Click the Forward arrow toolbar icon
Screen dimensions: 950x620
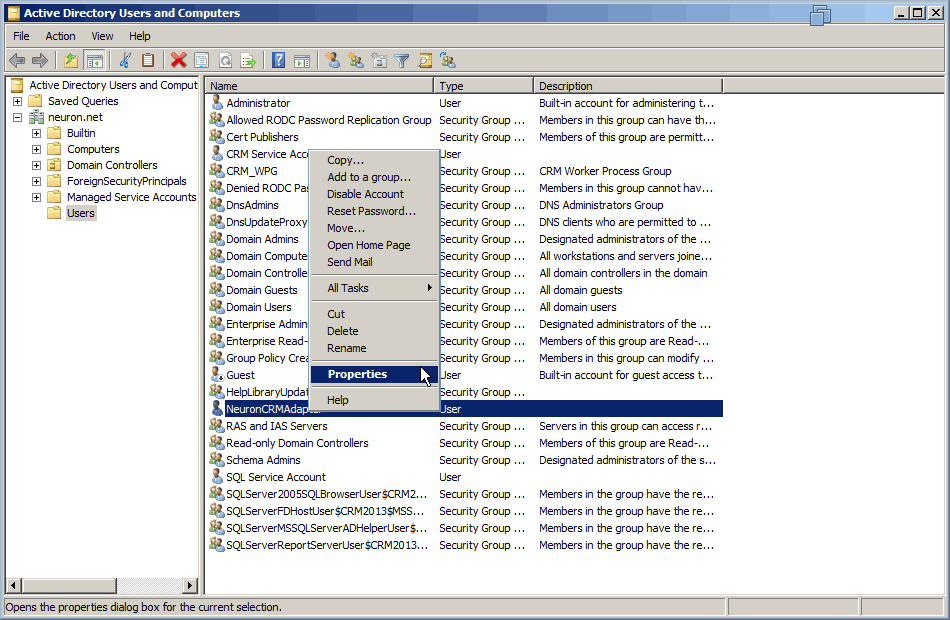(40, 61)
